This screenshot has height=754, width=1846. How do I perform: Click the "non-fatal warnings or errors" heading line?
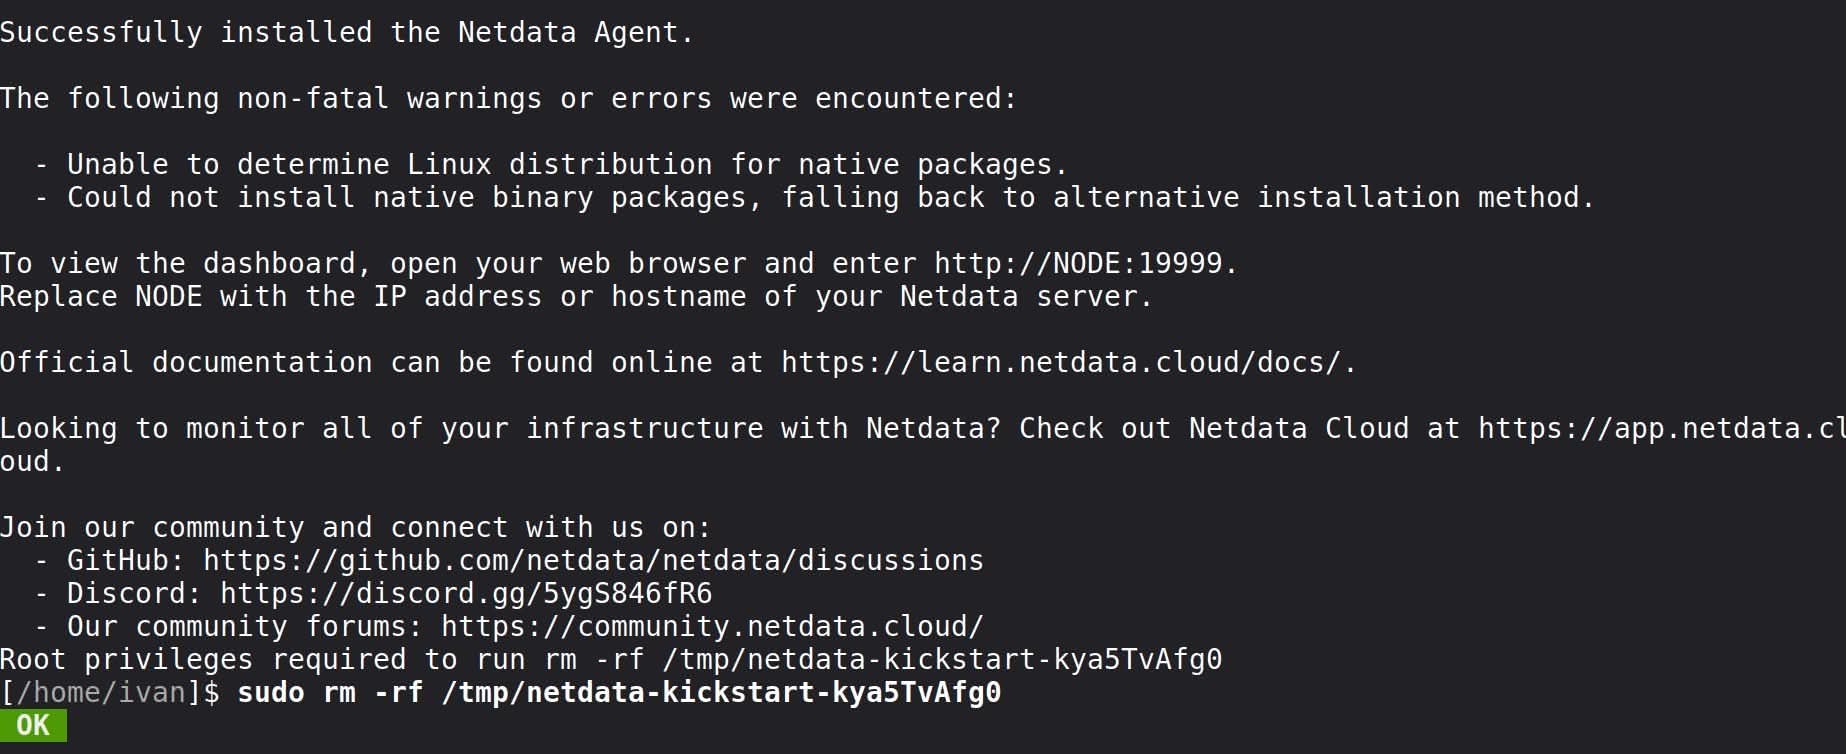point(508,98)
